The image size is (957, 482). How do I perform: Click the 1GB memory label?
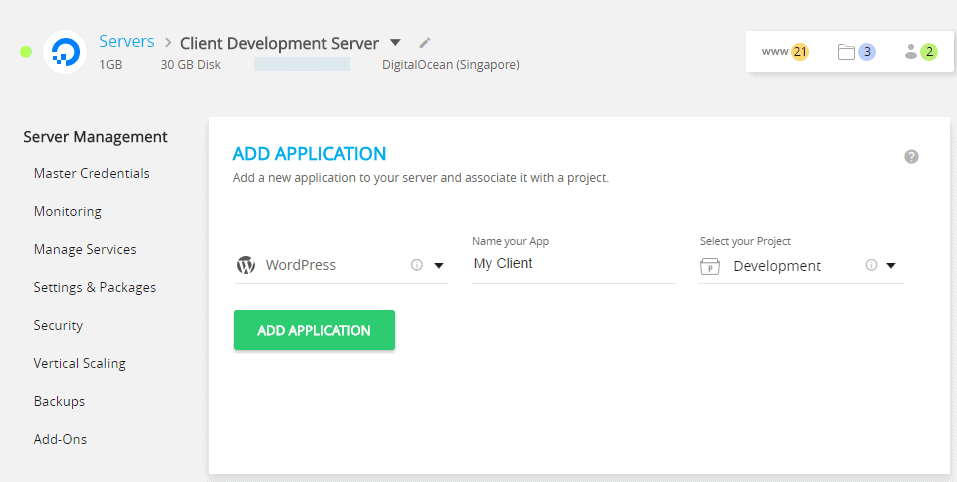(110, 64)
